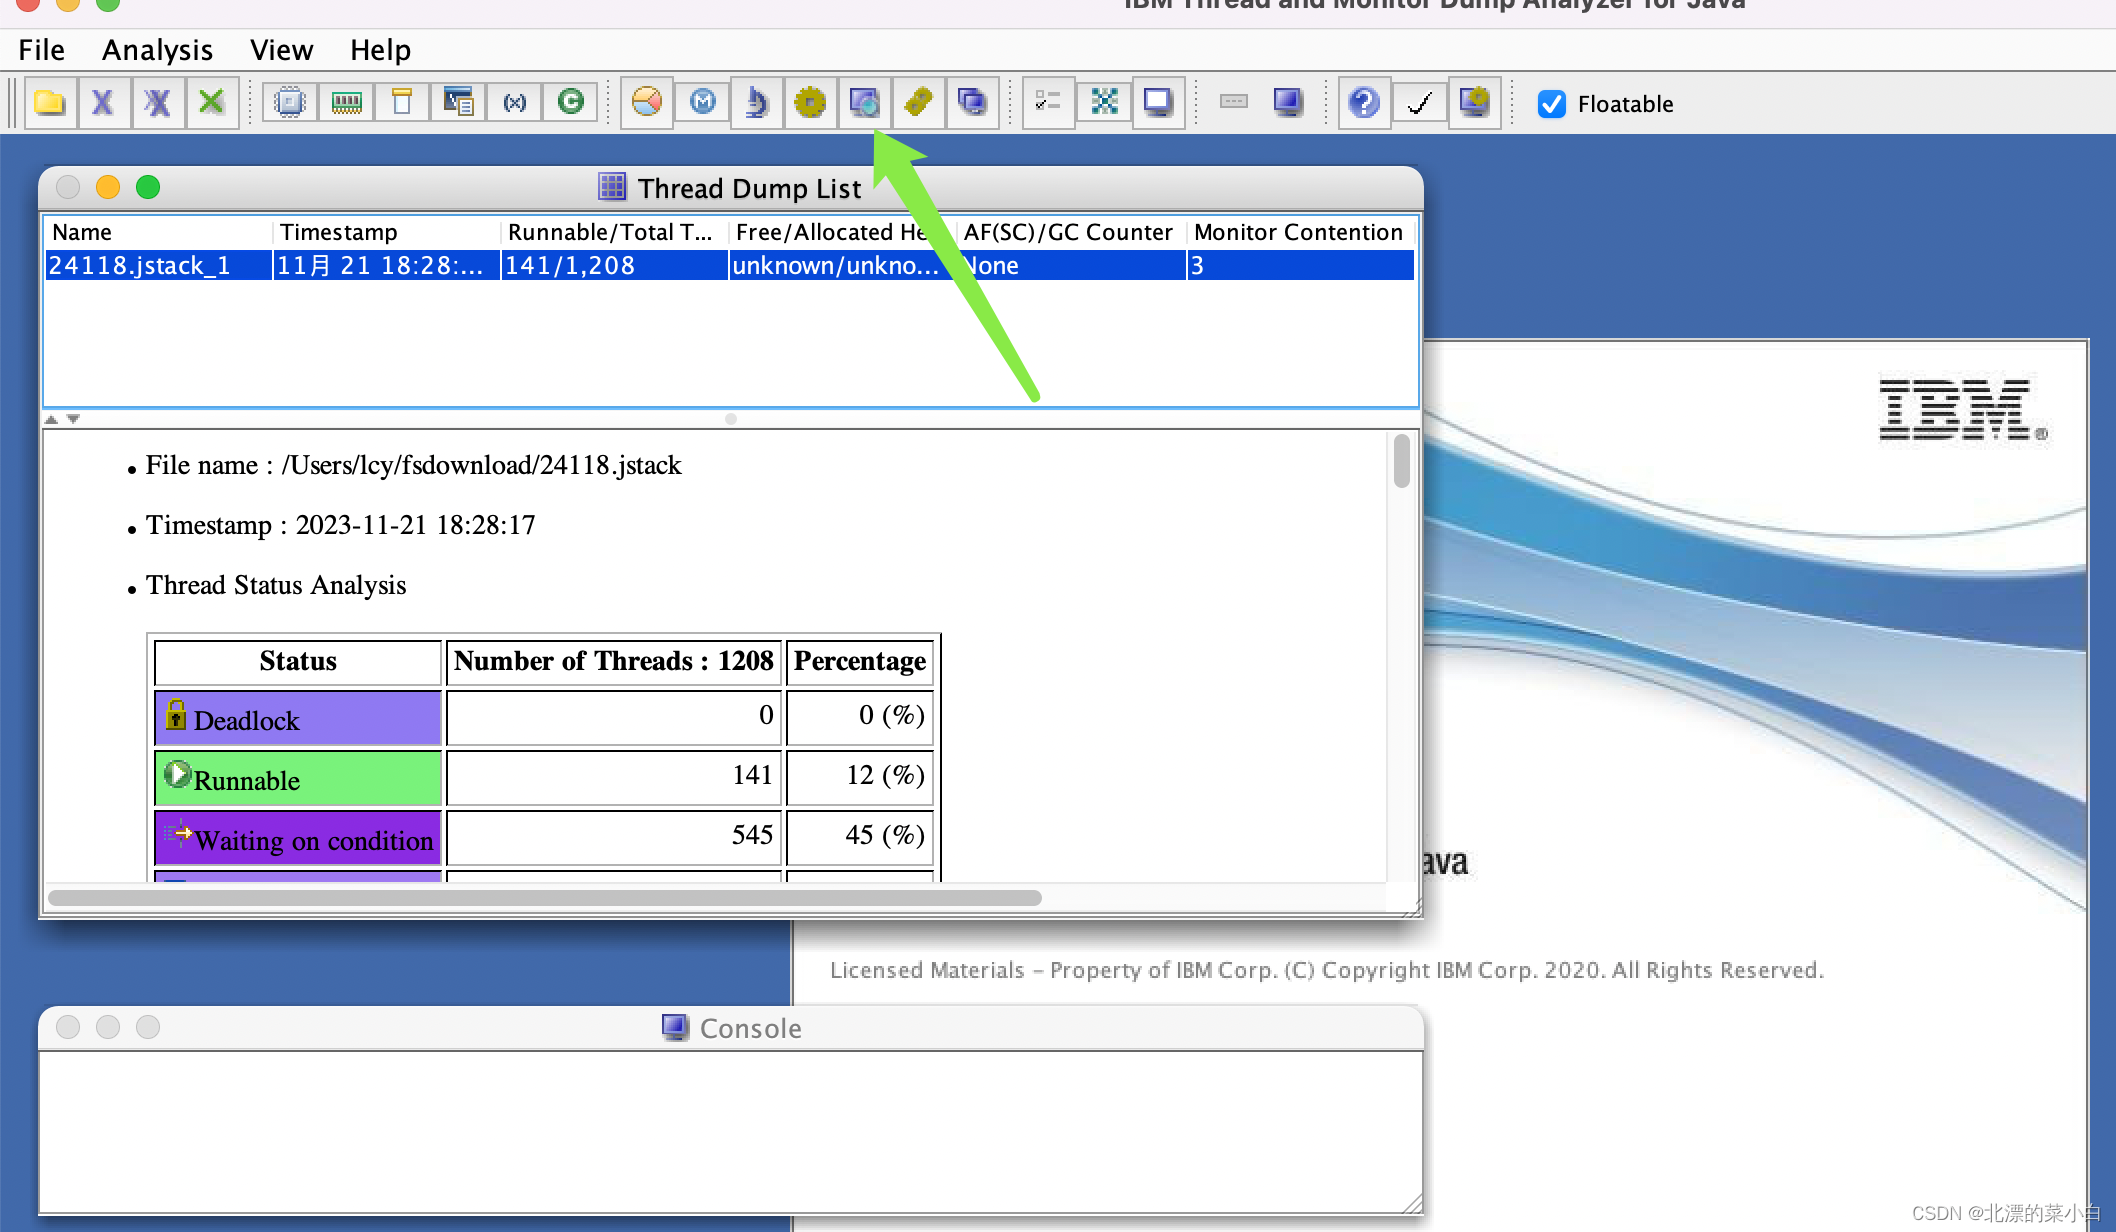Image resolution: width=2116 pixels, height=1232 pixels.
Task: Click the Runnable status cell
Action: (298, 778)
